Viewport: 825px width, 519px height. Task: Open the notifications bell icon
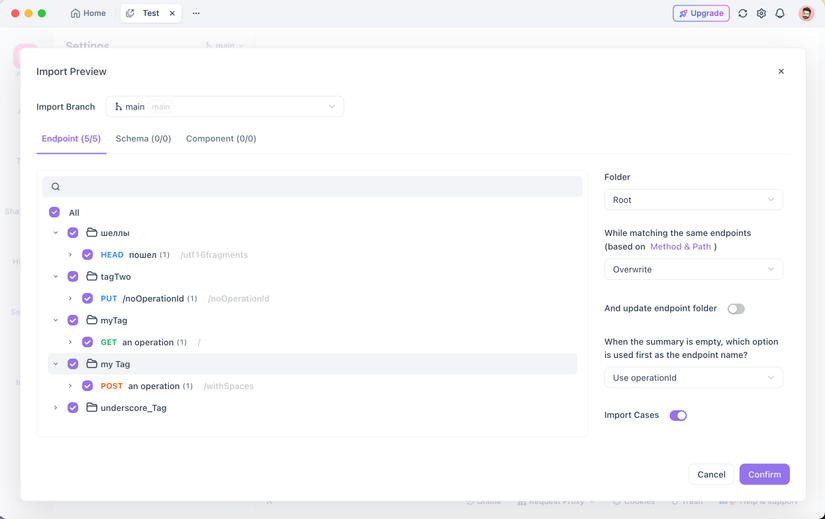pos(780,14)
